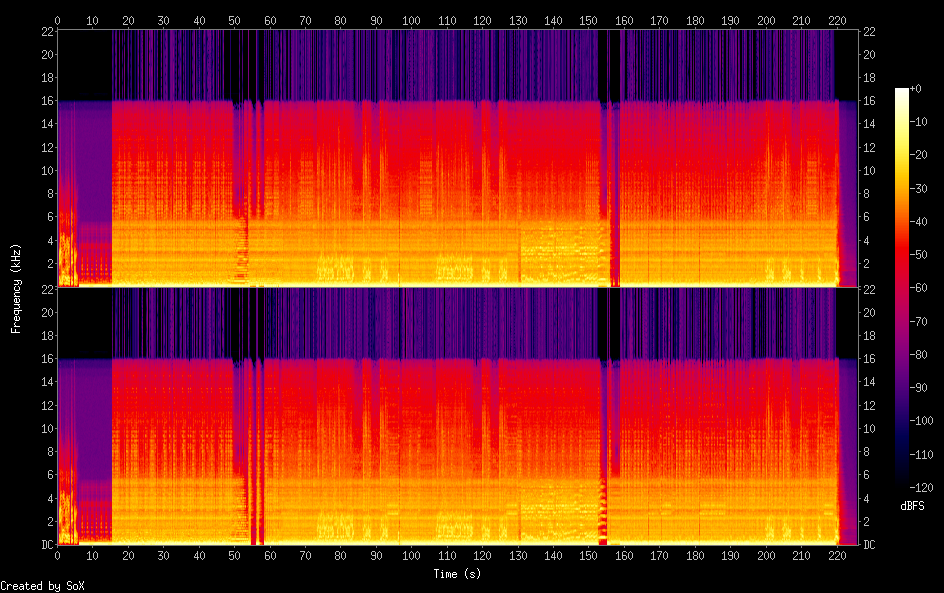944x593 pixels.
Task: Click the "Time (s)" axis title
Action: click(x=458, y=574)
